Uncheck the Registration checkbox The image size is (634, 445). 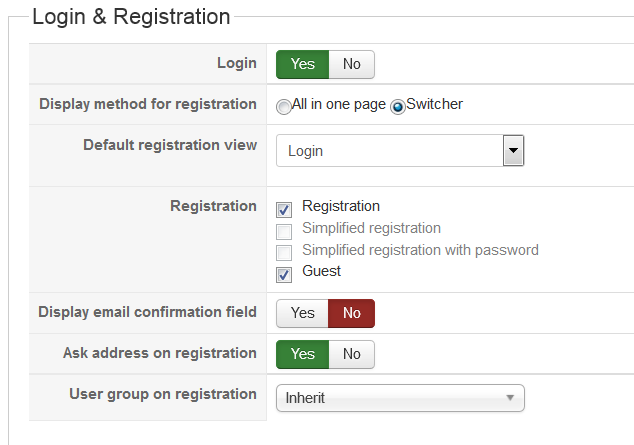(284, 209)
